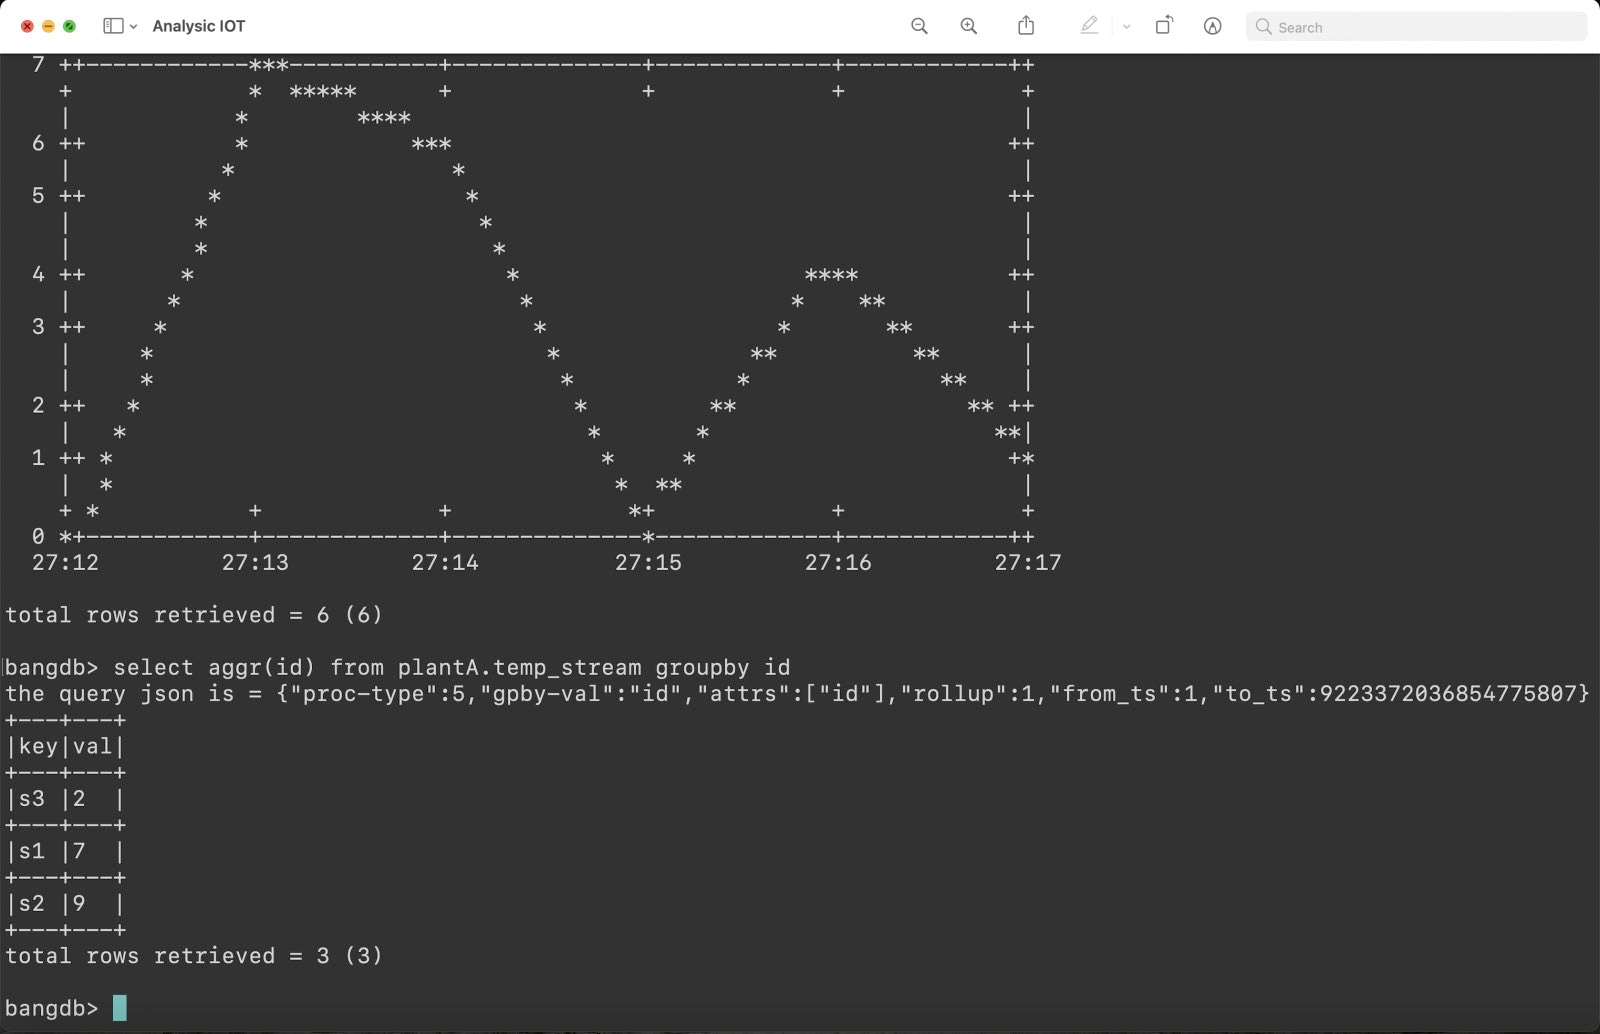Click the last bangdb> prompt cursor

click(119, 1008)
